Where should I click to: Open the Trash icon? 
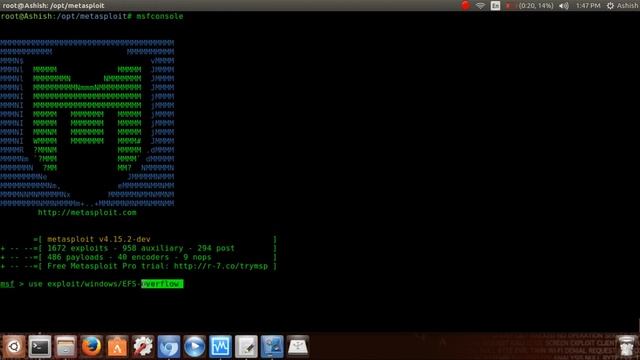(x=626, y=347)
